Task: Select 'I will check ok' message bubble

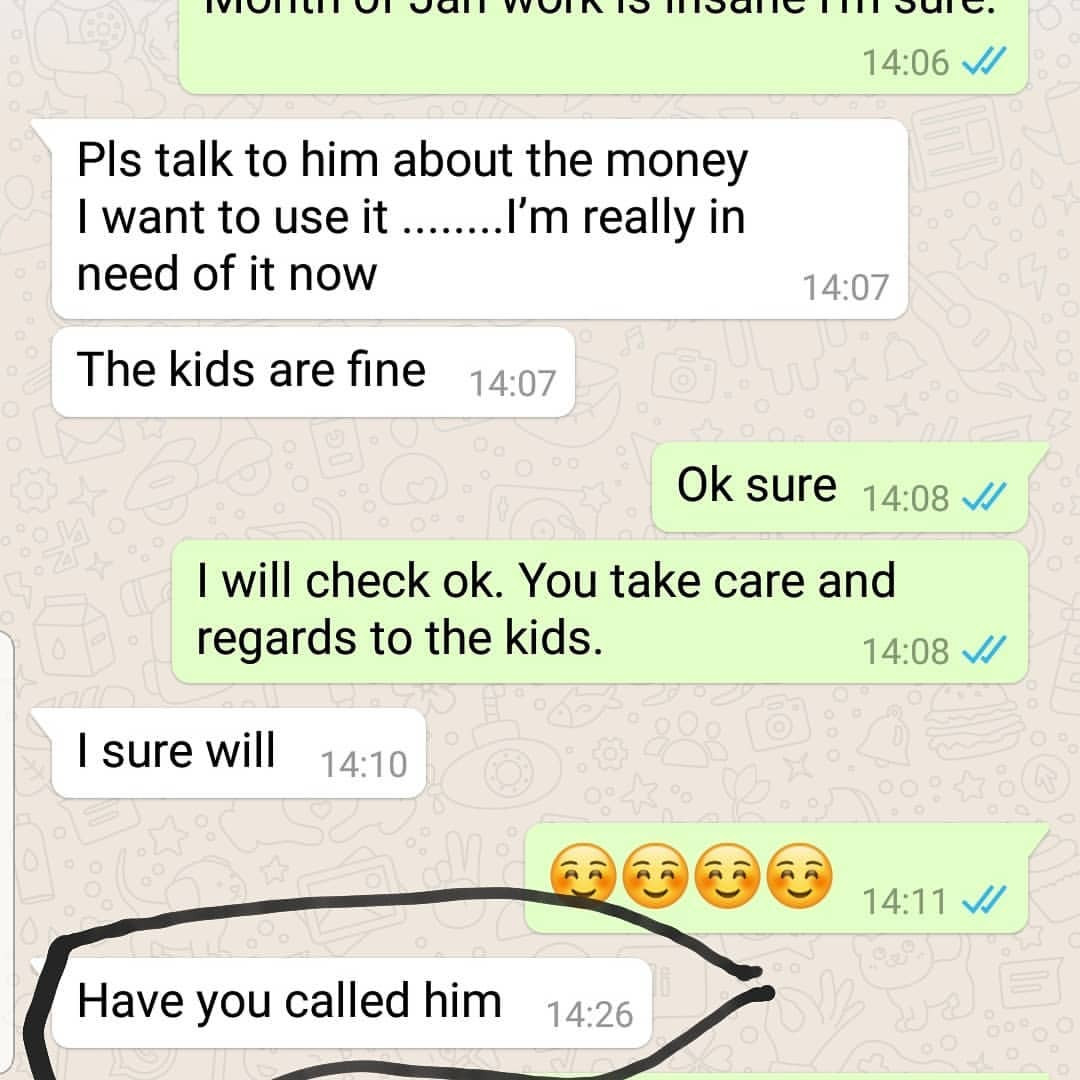Action: click(x=599, y=612)
